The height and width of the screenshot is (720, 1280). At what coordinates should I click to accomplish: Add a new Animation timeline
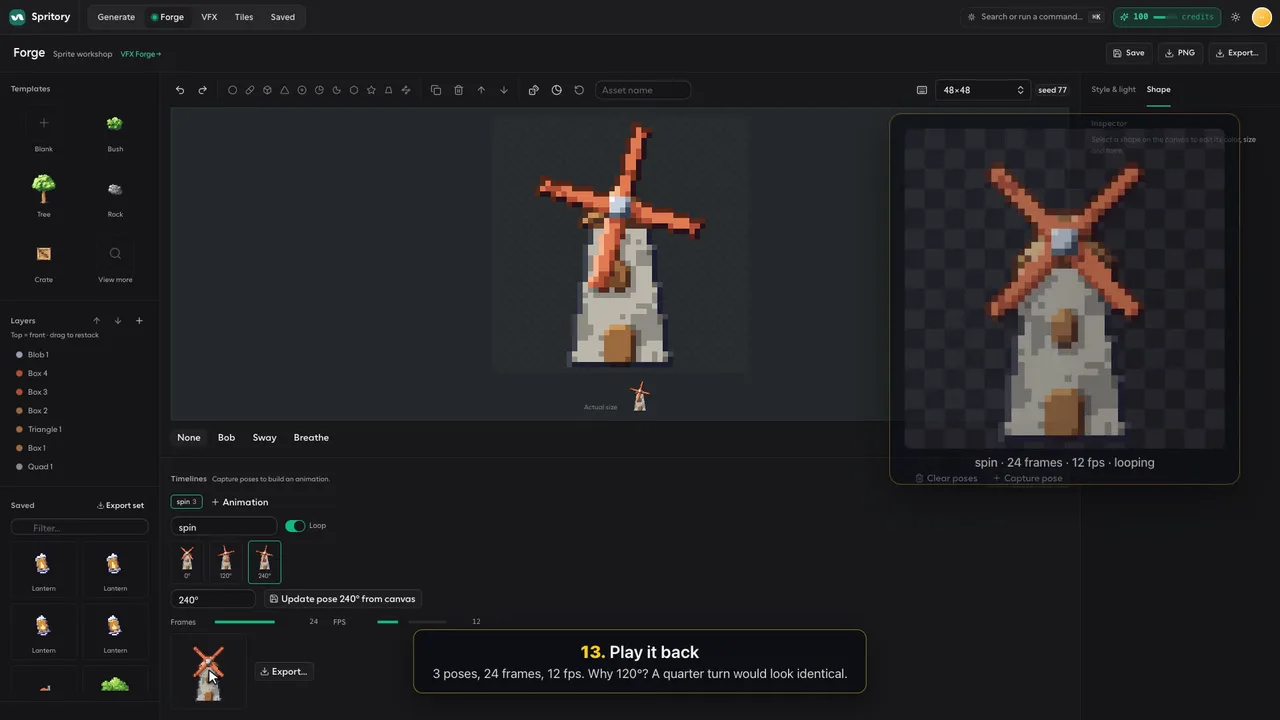[240, 502]
